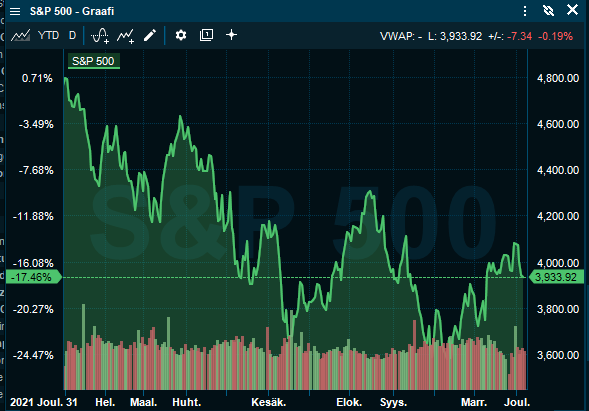Click the -3.49% percent axis label
This screenshot has width=589, height=411.
coord(36,124)
